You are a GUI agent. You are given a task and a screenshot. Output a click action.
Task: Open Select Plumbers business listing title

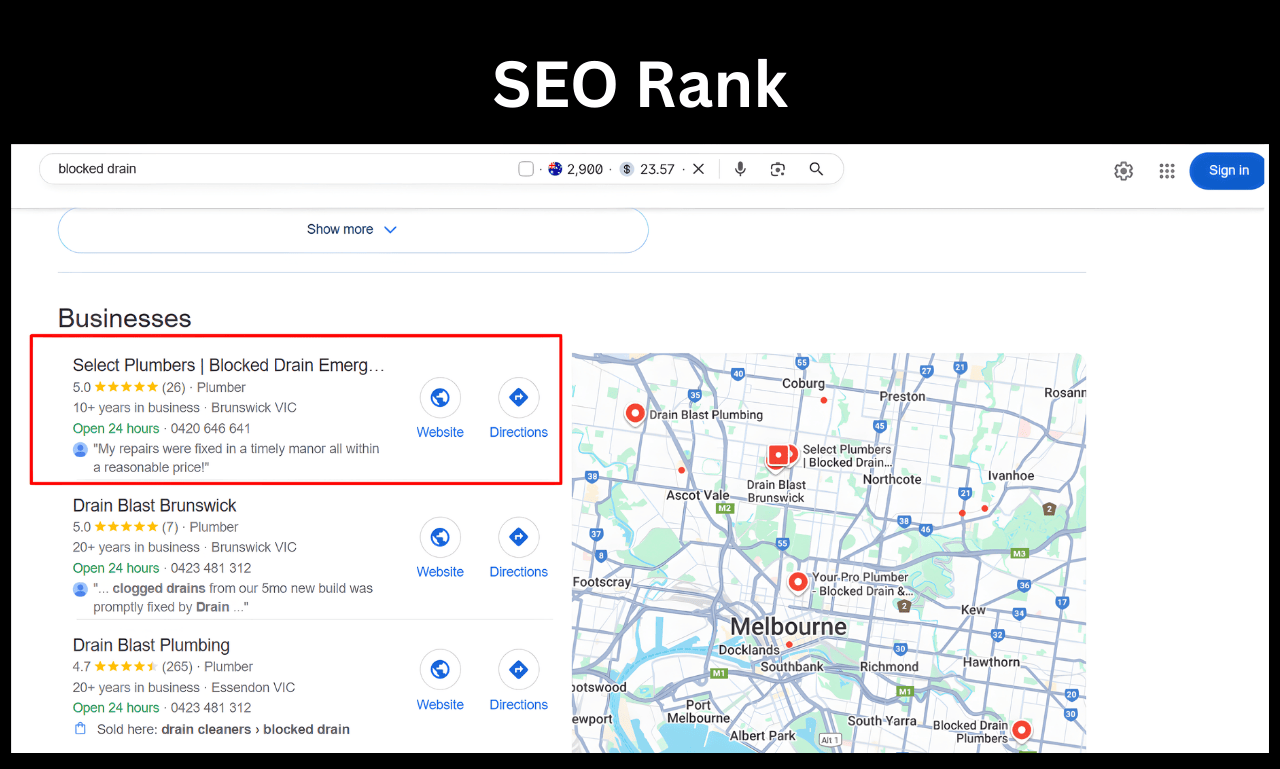pos(228,365)
